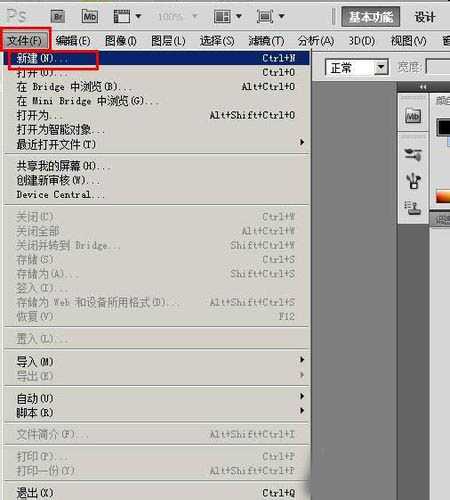Expand the 自动(U) submenu

[156, 398]
